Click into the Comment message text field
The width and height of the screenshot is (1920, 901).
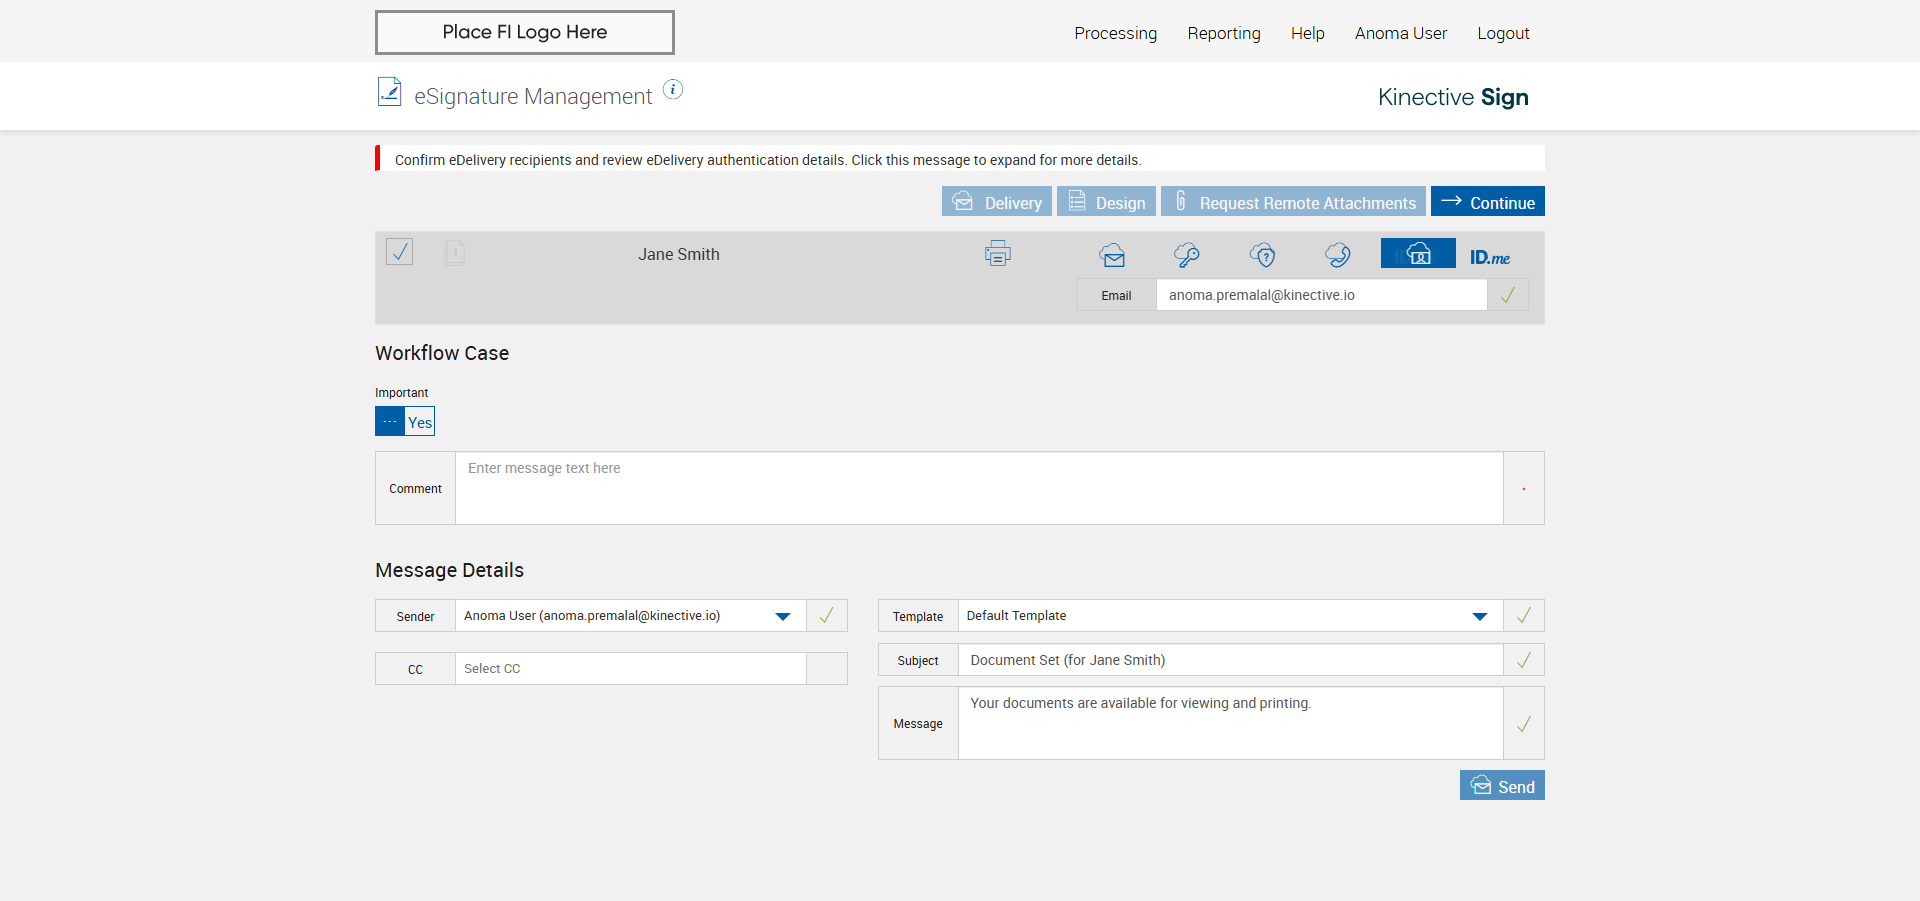pos(978,488)
